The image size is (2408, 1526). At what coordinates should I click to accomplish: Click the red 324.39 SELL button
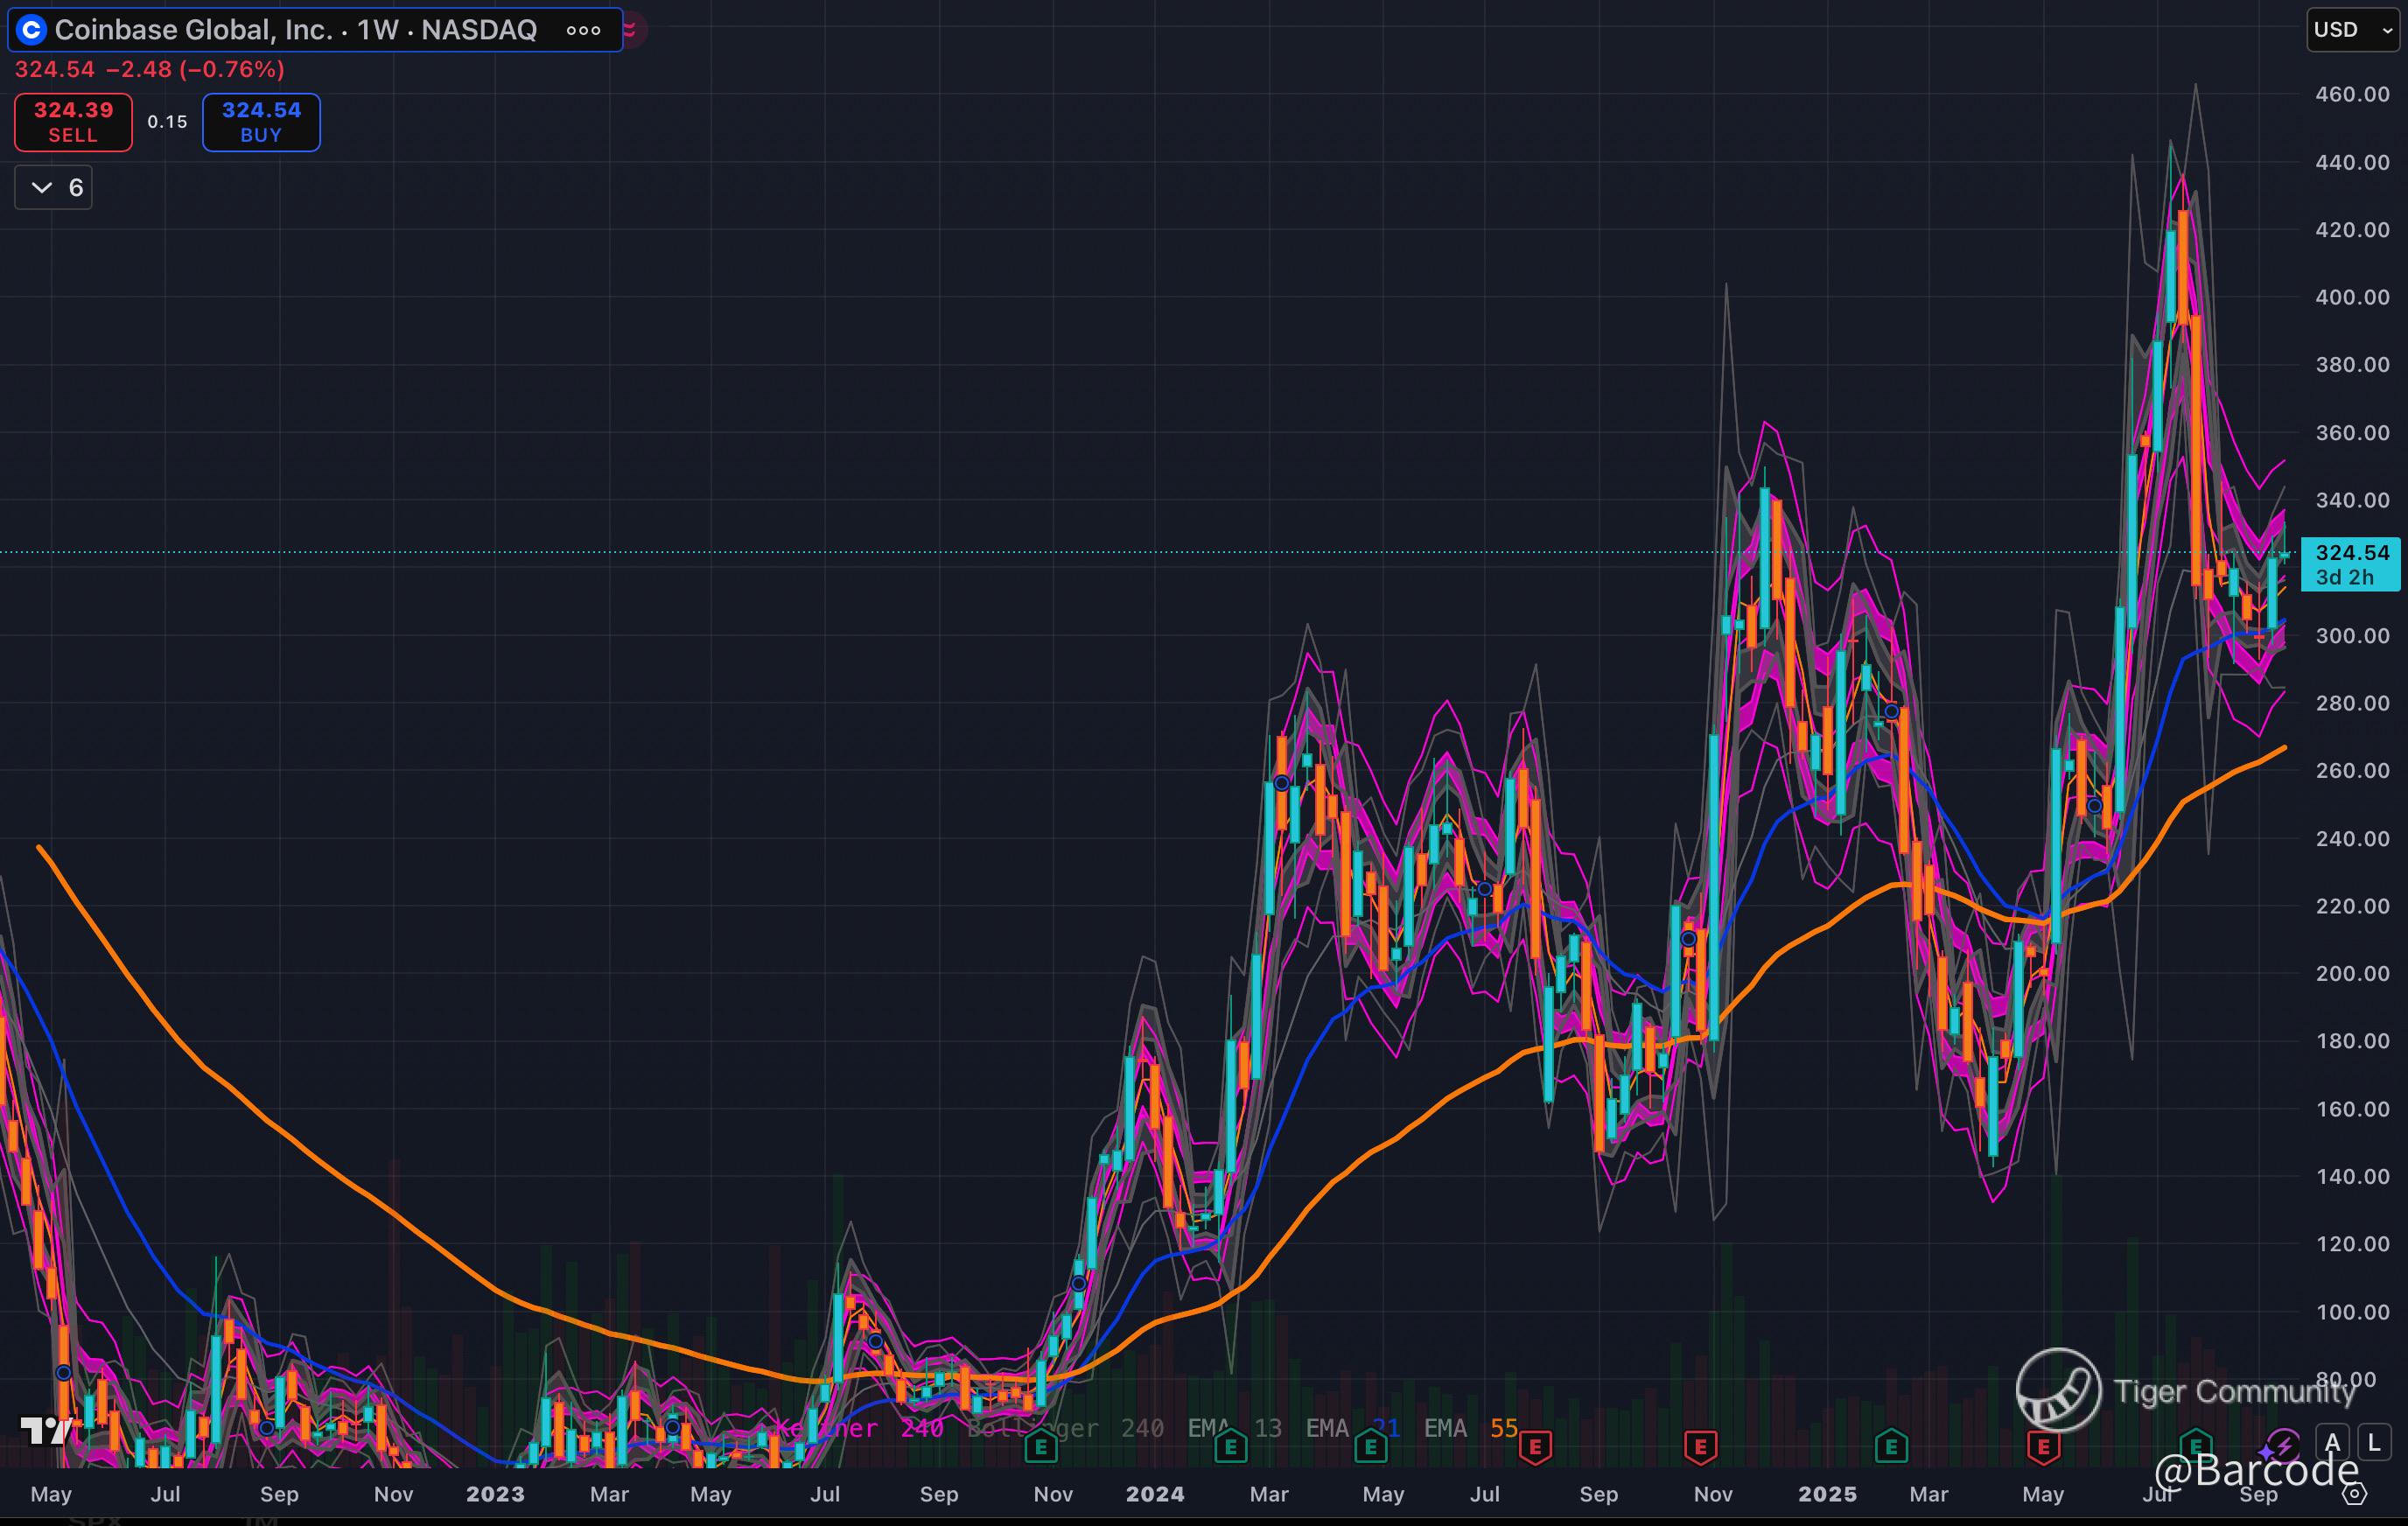[73, 122]
